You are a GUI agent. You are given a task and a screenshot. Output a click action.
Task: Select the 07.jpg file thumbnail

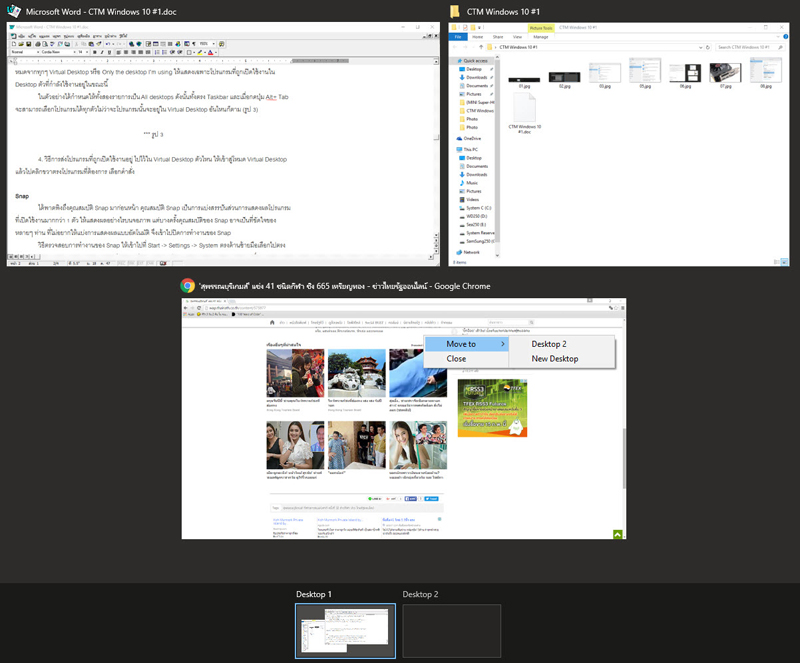point(725,75)
